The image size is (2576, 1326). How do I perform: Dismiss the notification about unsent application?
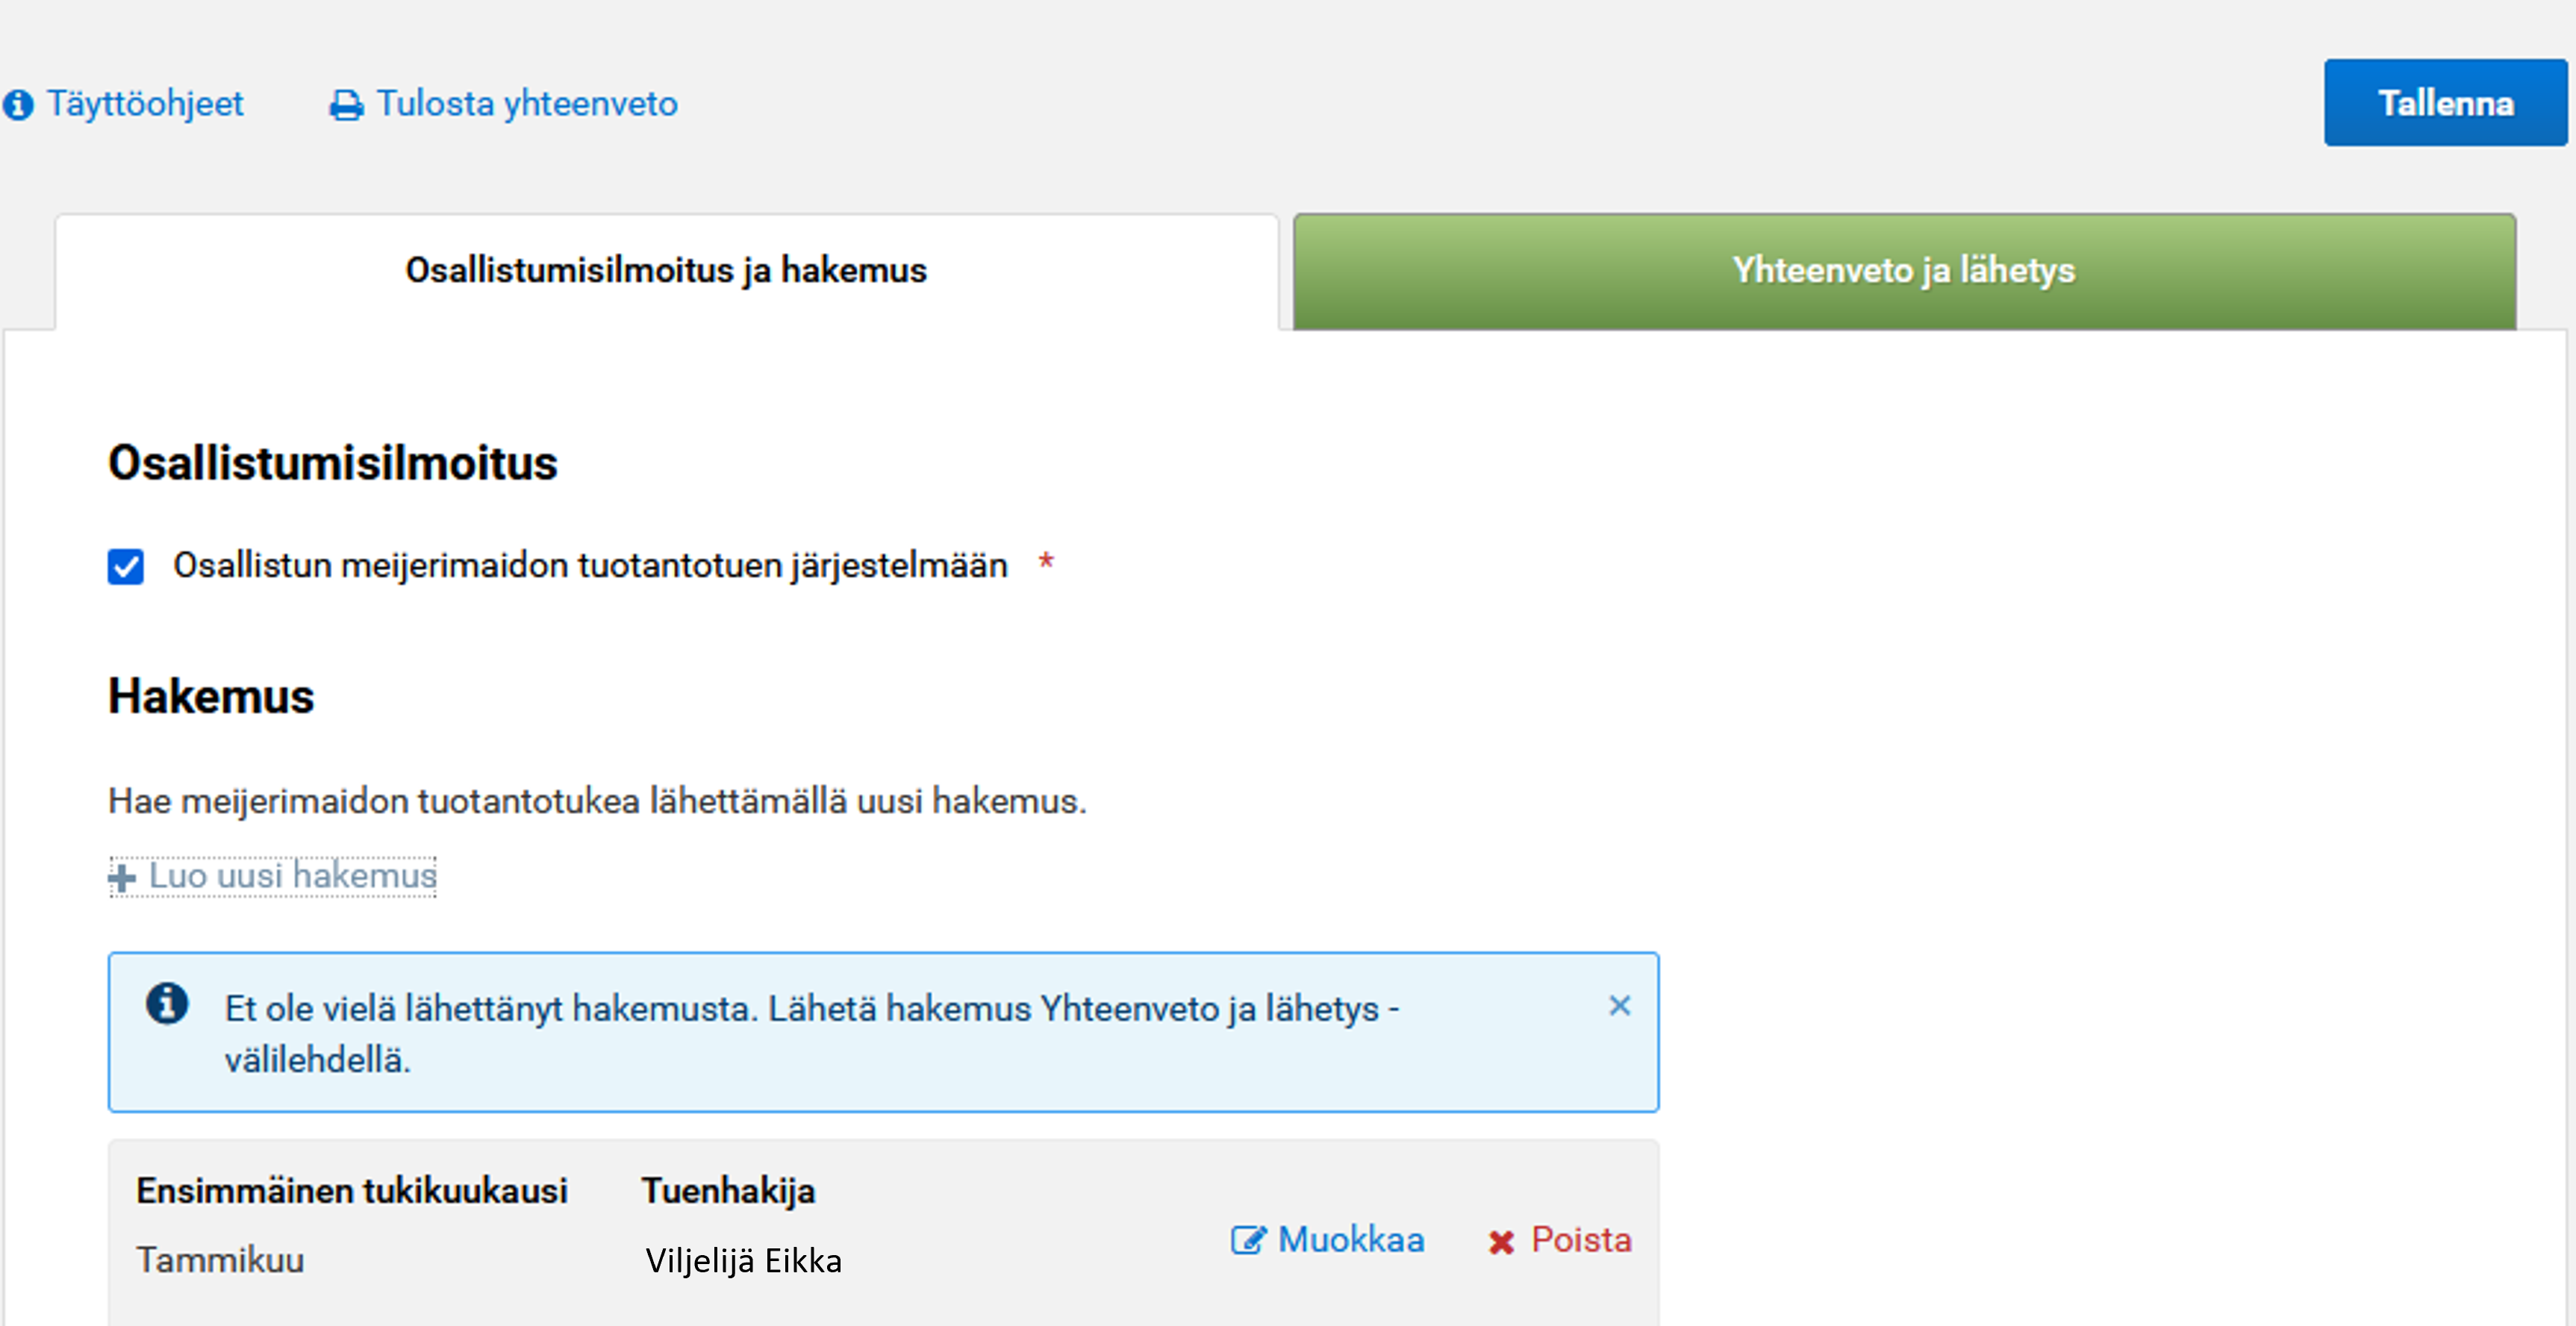click(x=1620, y=1006)
